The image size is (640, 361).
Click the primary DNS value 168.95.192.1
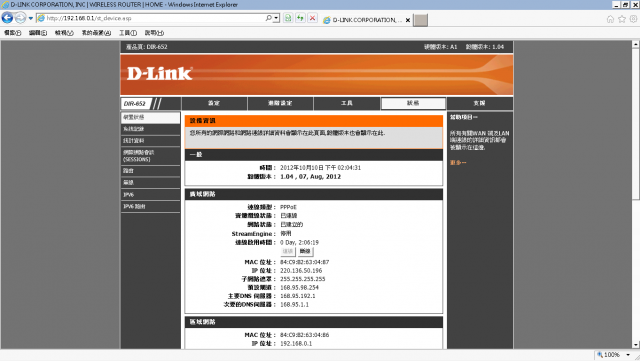(x=298, y=296)
